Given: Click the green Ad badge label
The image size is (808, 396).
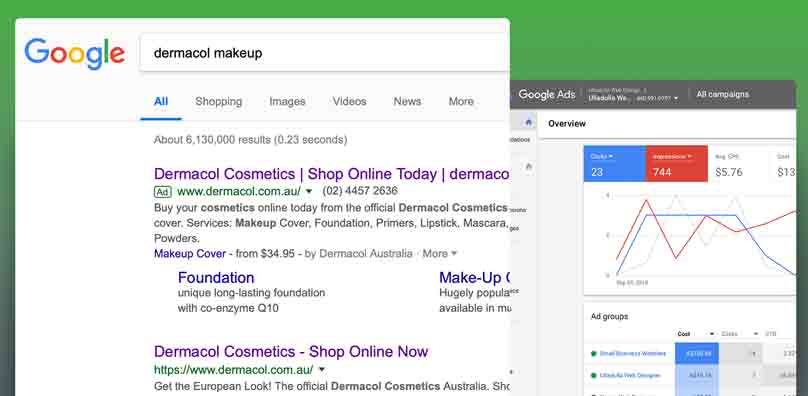Looking at the screenshot, I should coord(162,192).
